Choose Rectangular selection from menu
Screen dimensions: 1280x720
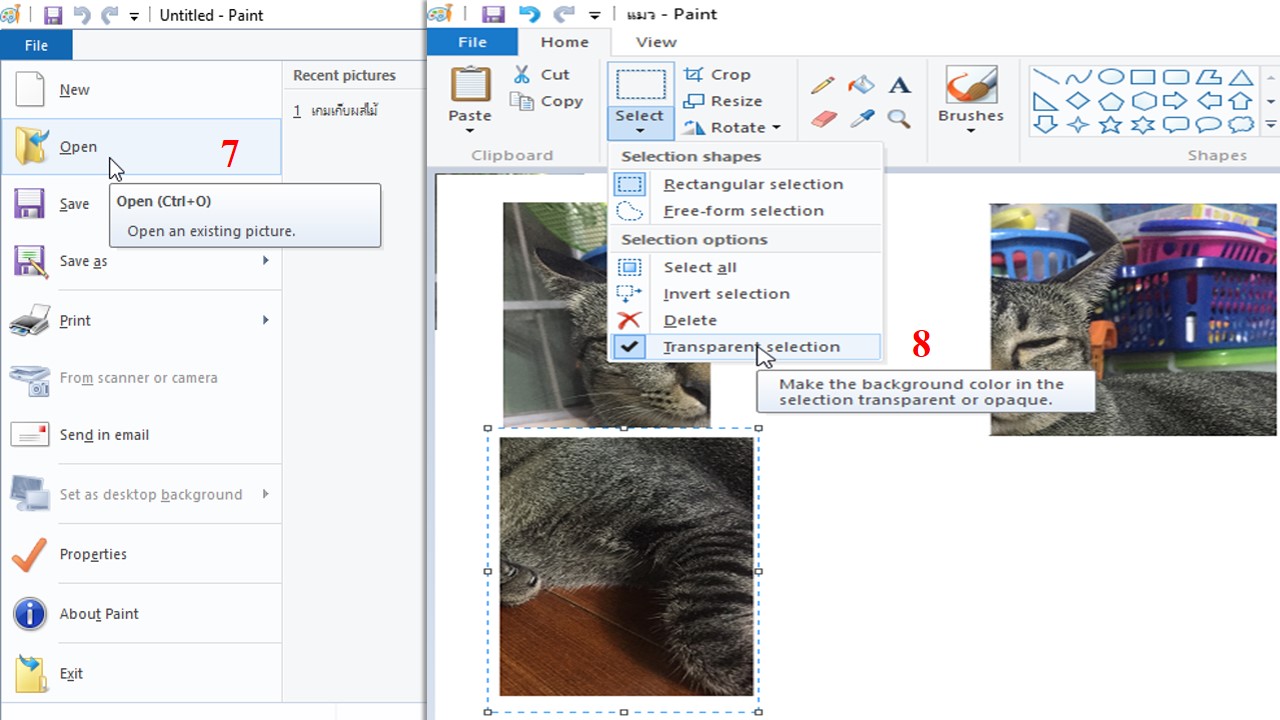[745, 184]
